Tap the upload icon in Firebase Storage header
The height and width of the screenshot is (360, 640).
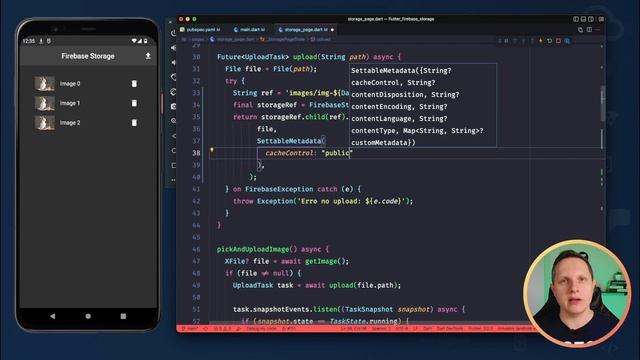pos(148,56)
